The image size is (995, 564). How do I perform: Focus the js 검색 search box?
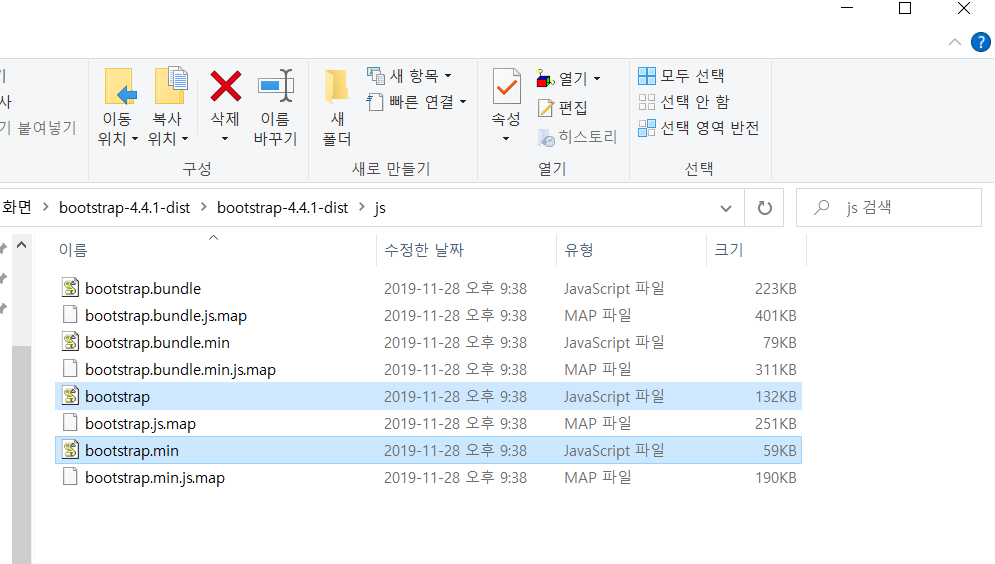(x=888, y=207)
